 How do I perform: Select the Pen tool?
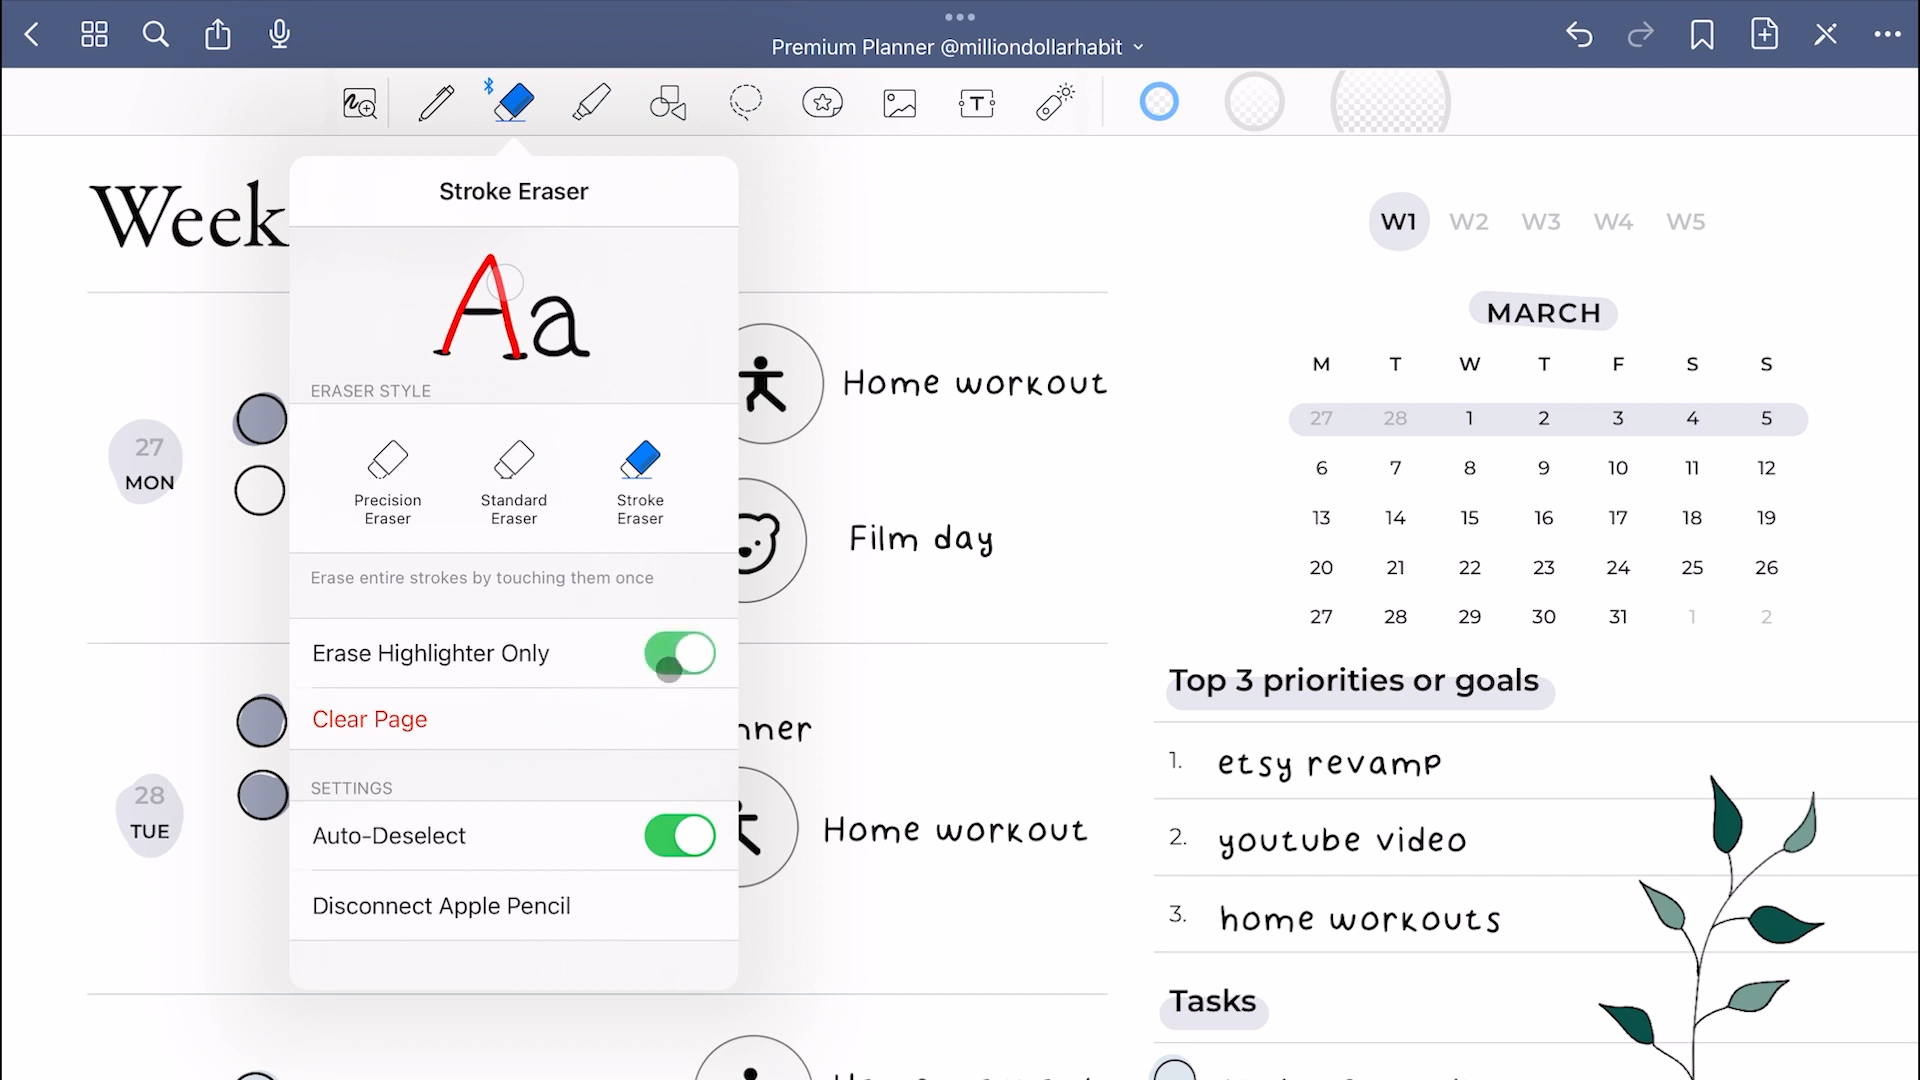(x=436, y=103)
